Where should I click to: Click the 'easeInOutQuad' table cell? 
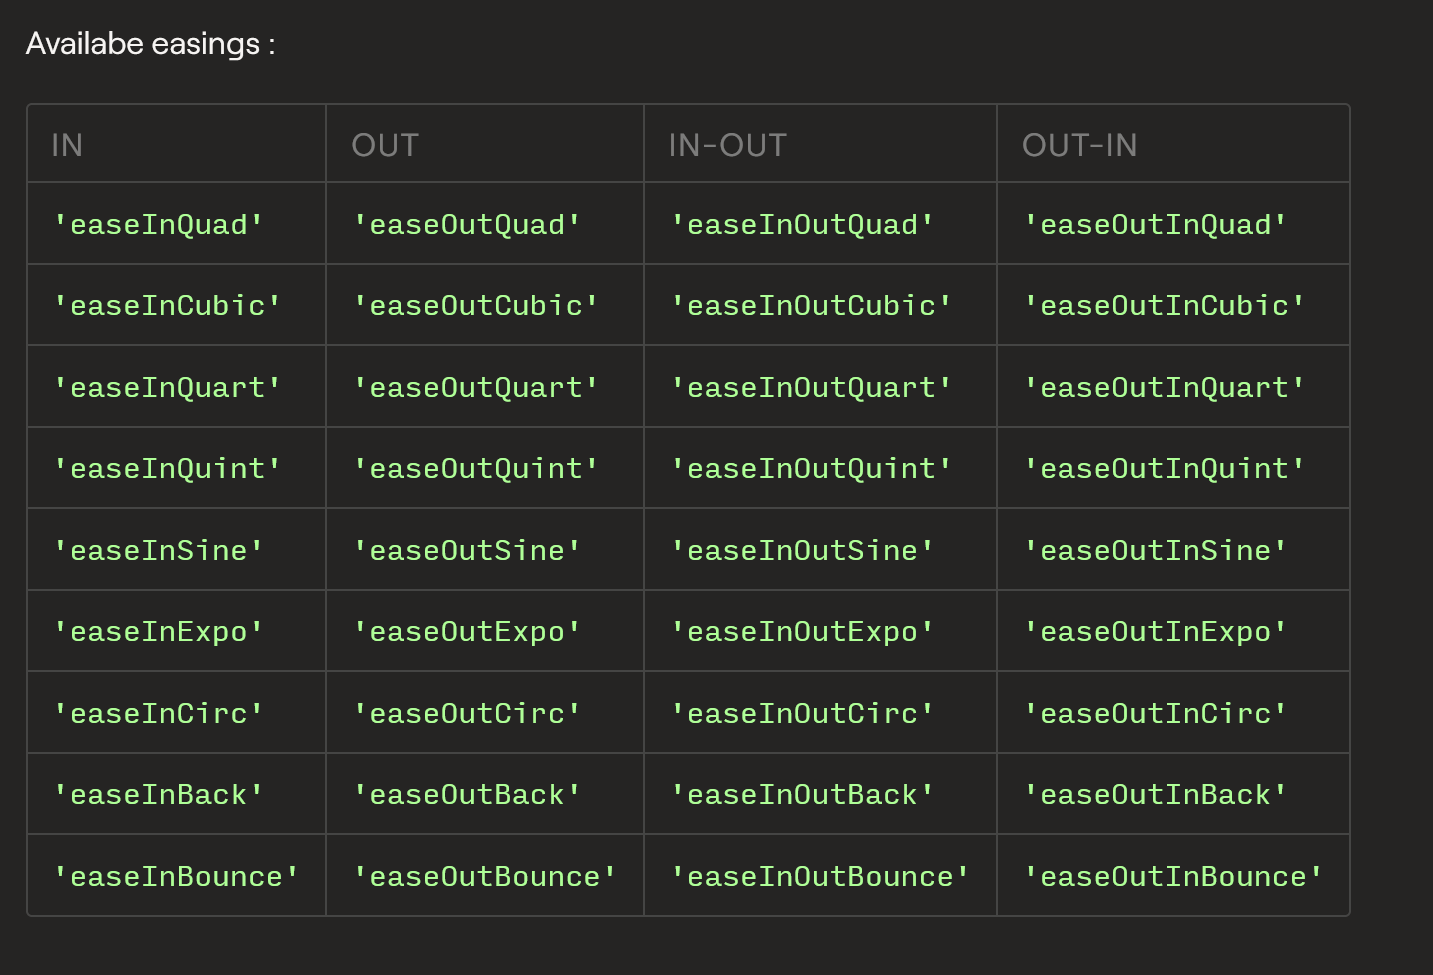click(x=802, y=224)
